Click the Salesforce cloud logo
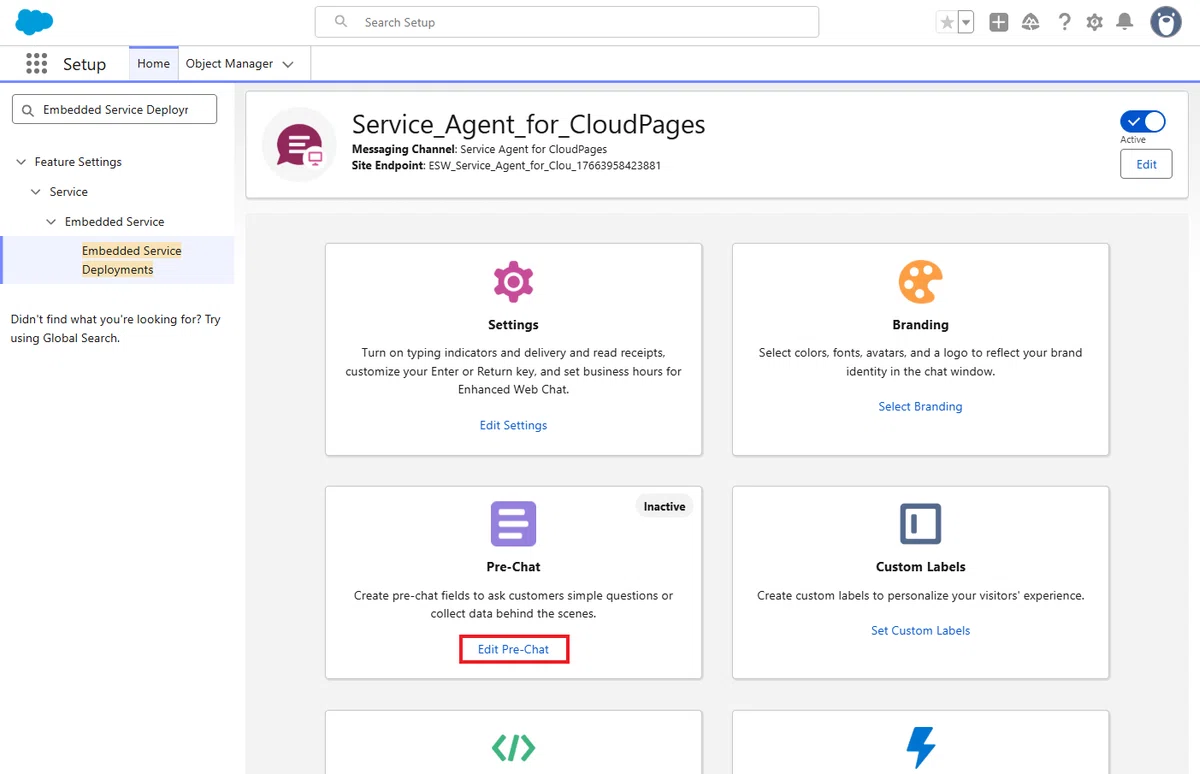This screenshot has width=1200, height=774. coord(34,21)
